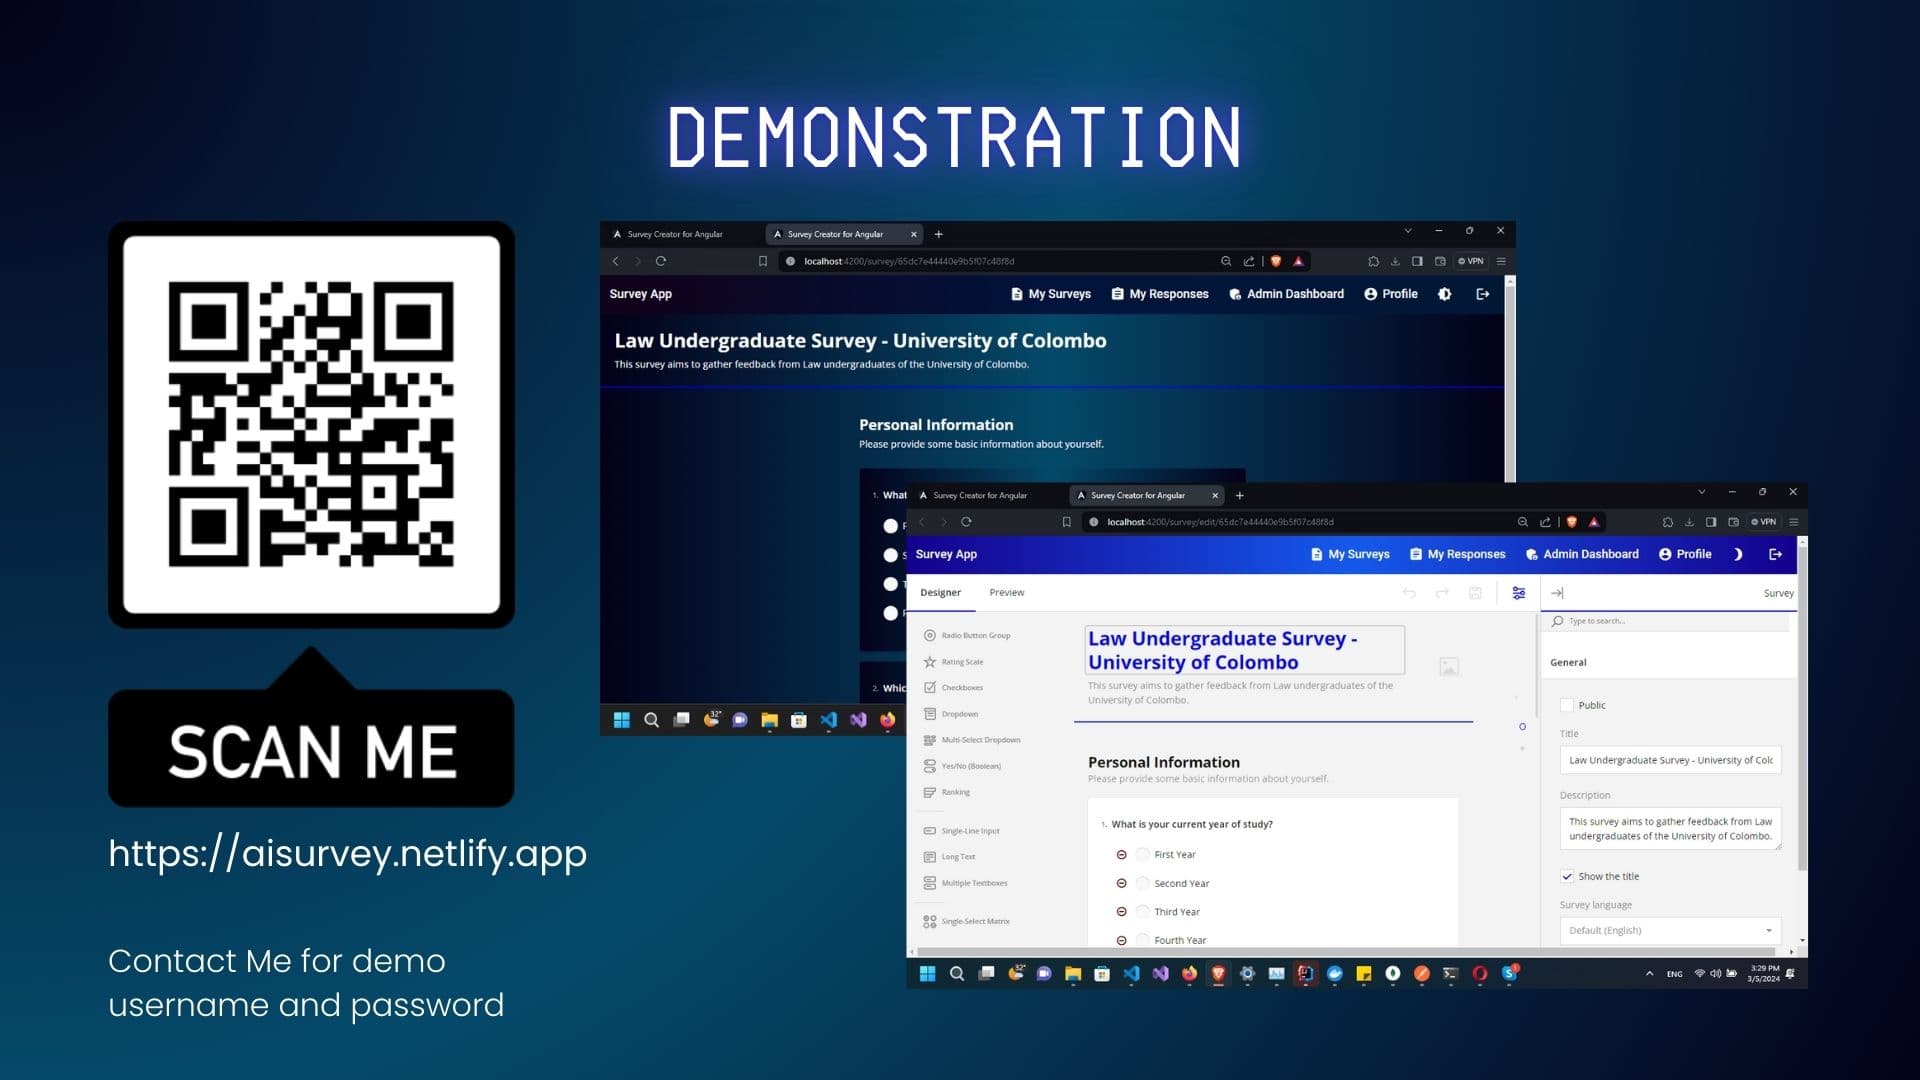Add a Rating Scale question from toolbox
The width and height of the screenshot is (1920, 1080).
(x=961, y=662)
